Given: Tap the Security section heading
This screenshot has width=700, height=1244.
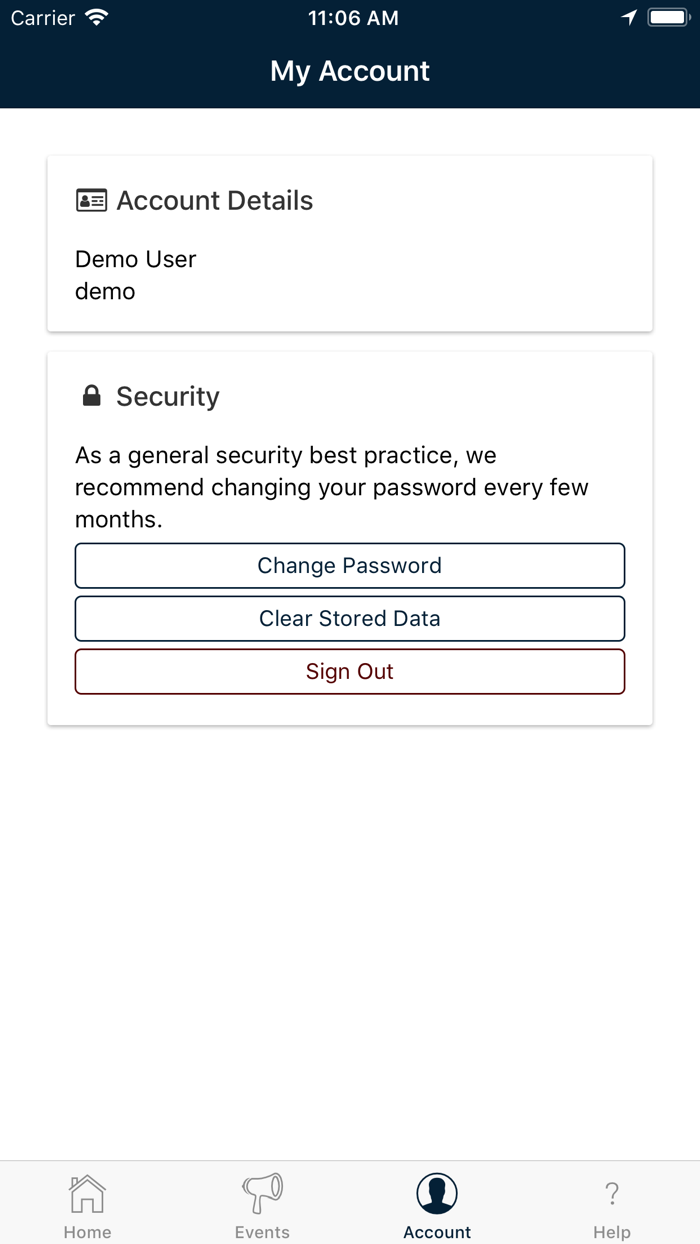Looking at the screenshot, I should (x=167, y=396).
